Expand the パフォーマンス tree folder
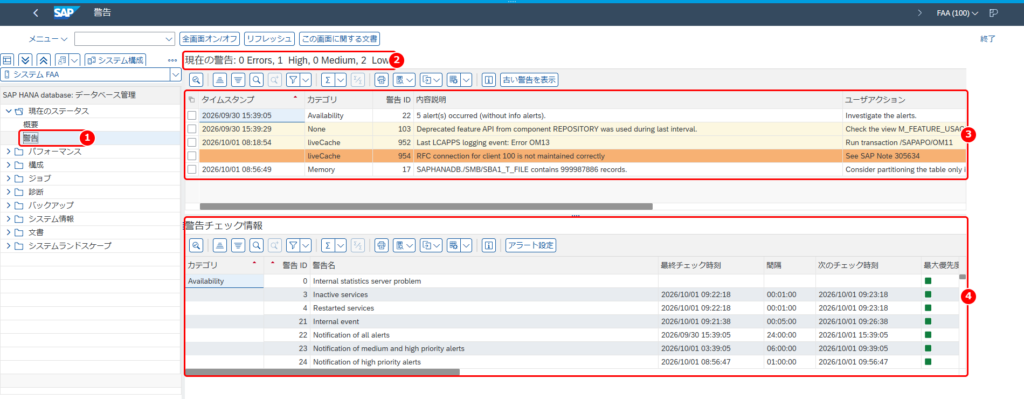 click(x=8, y=152)
